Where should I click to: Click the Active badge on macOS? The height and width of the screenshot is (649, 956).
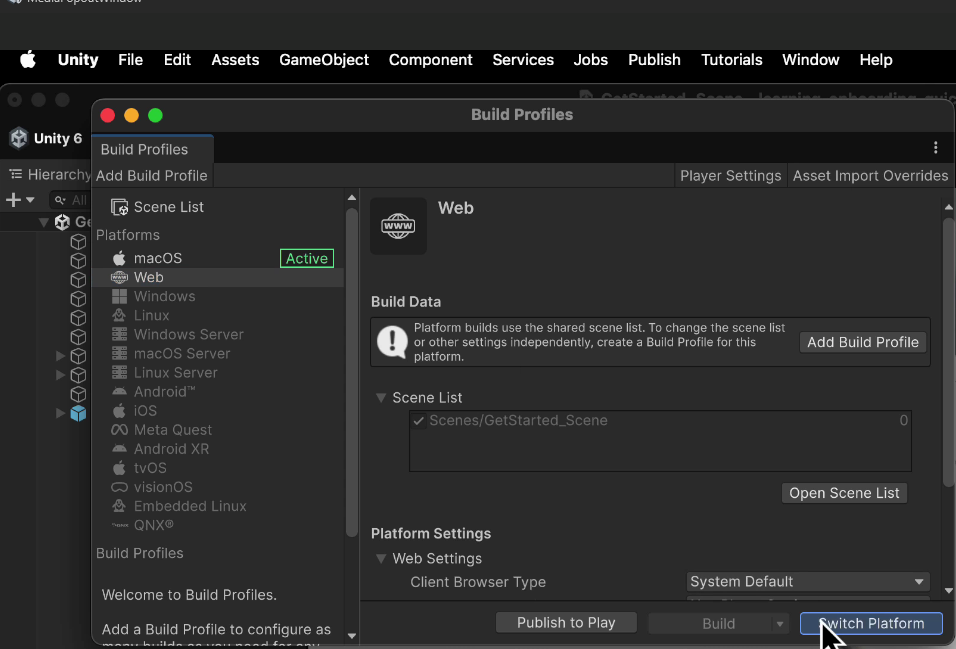click(307, 258)
